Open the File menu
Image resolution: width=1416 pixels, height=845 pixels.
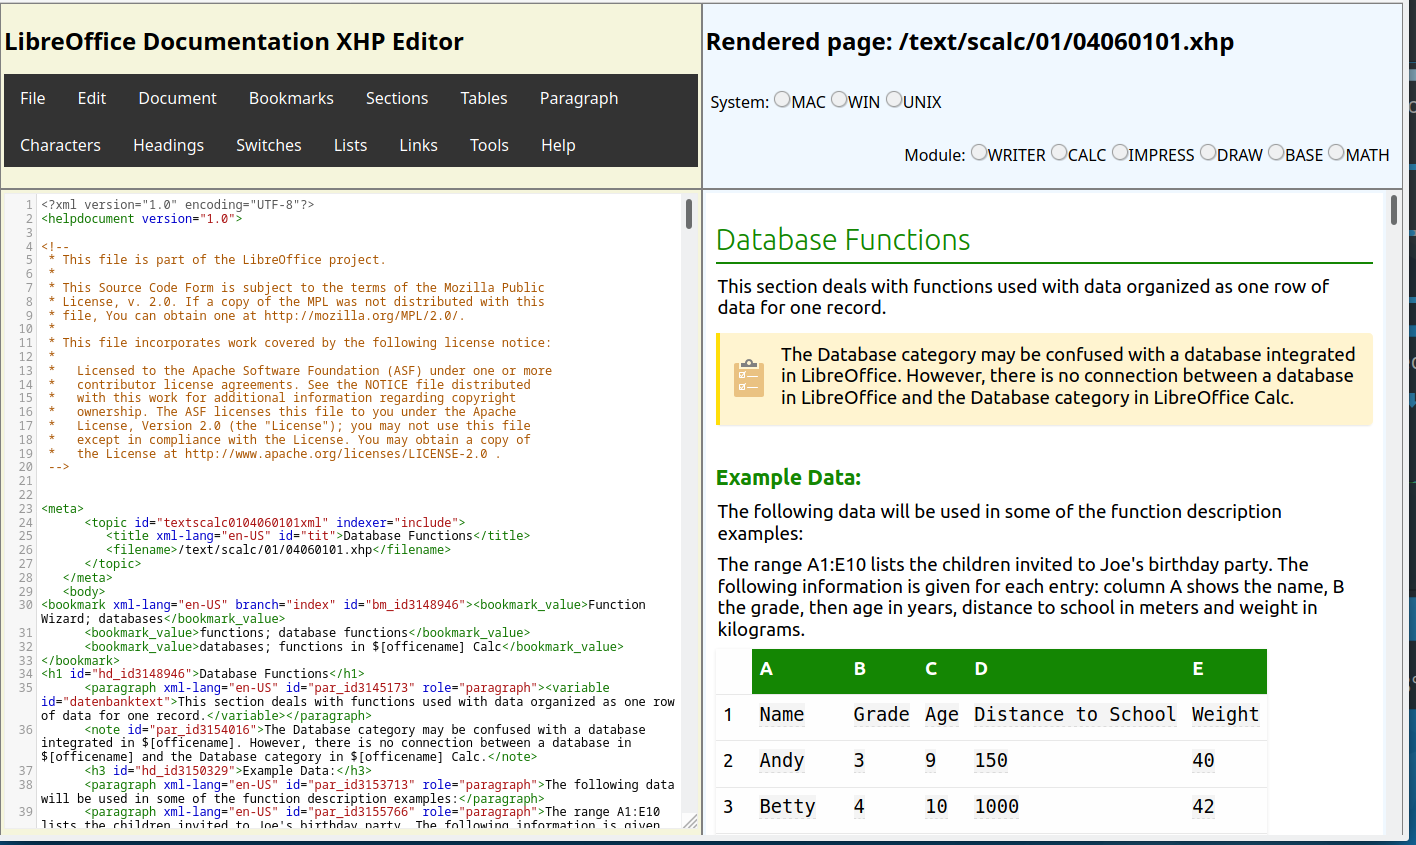tap(33, 98)
